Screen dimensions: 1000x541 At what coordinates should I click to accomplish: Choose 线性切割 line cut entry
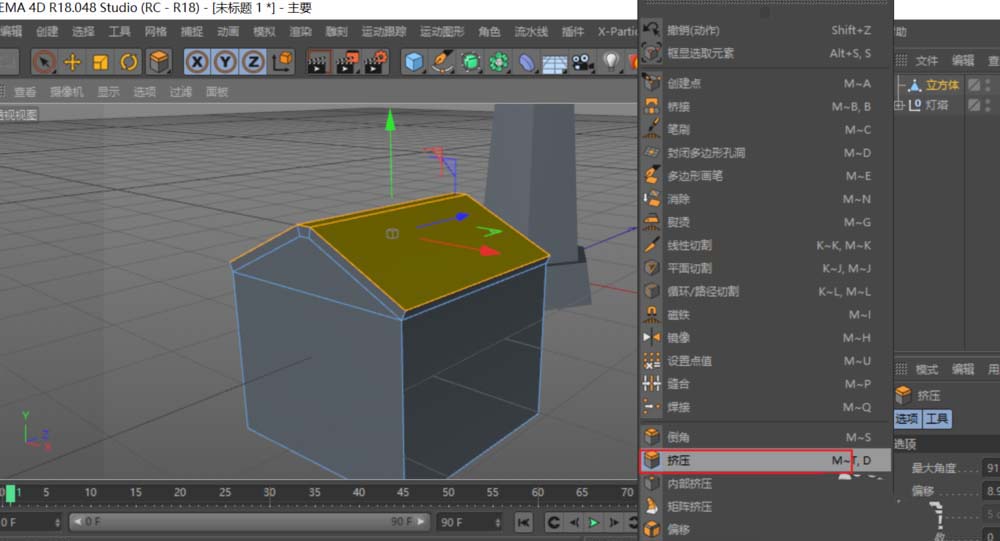764,245
